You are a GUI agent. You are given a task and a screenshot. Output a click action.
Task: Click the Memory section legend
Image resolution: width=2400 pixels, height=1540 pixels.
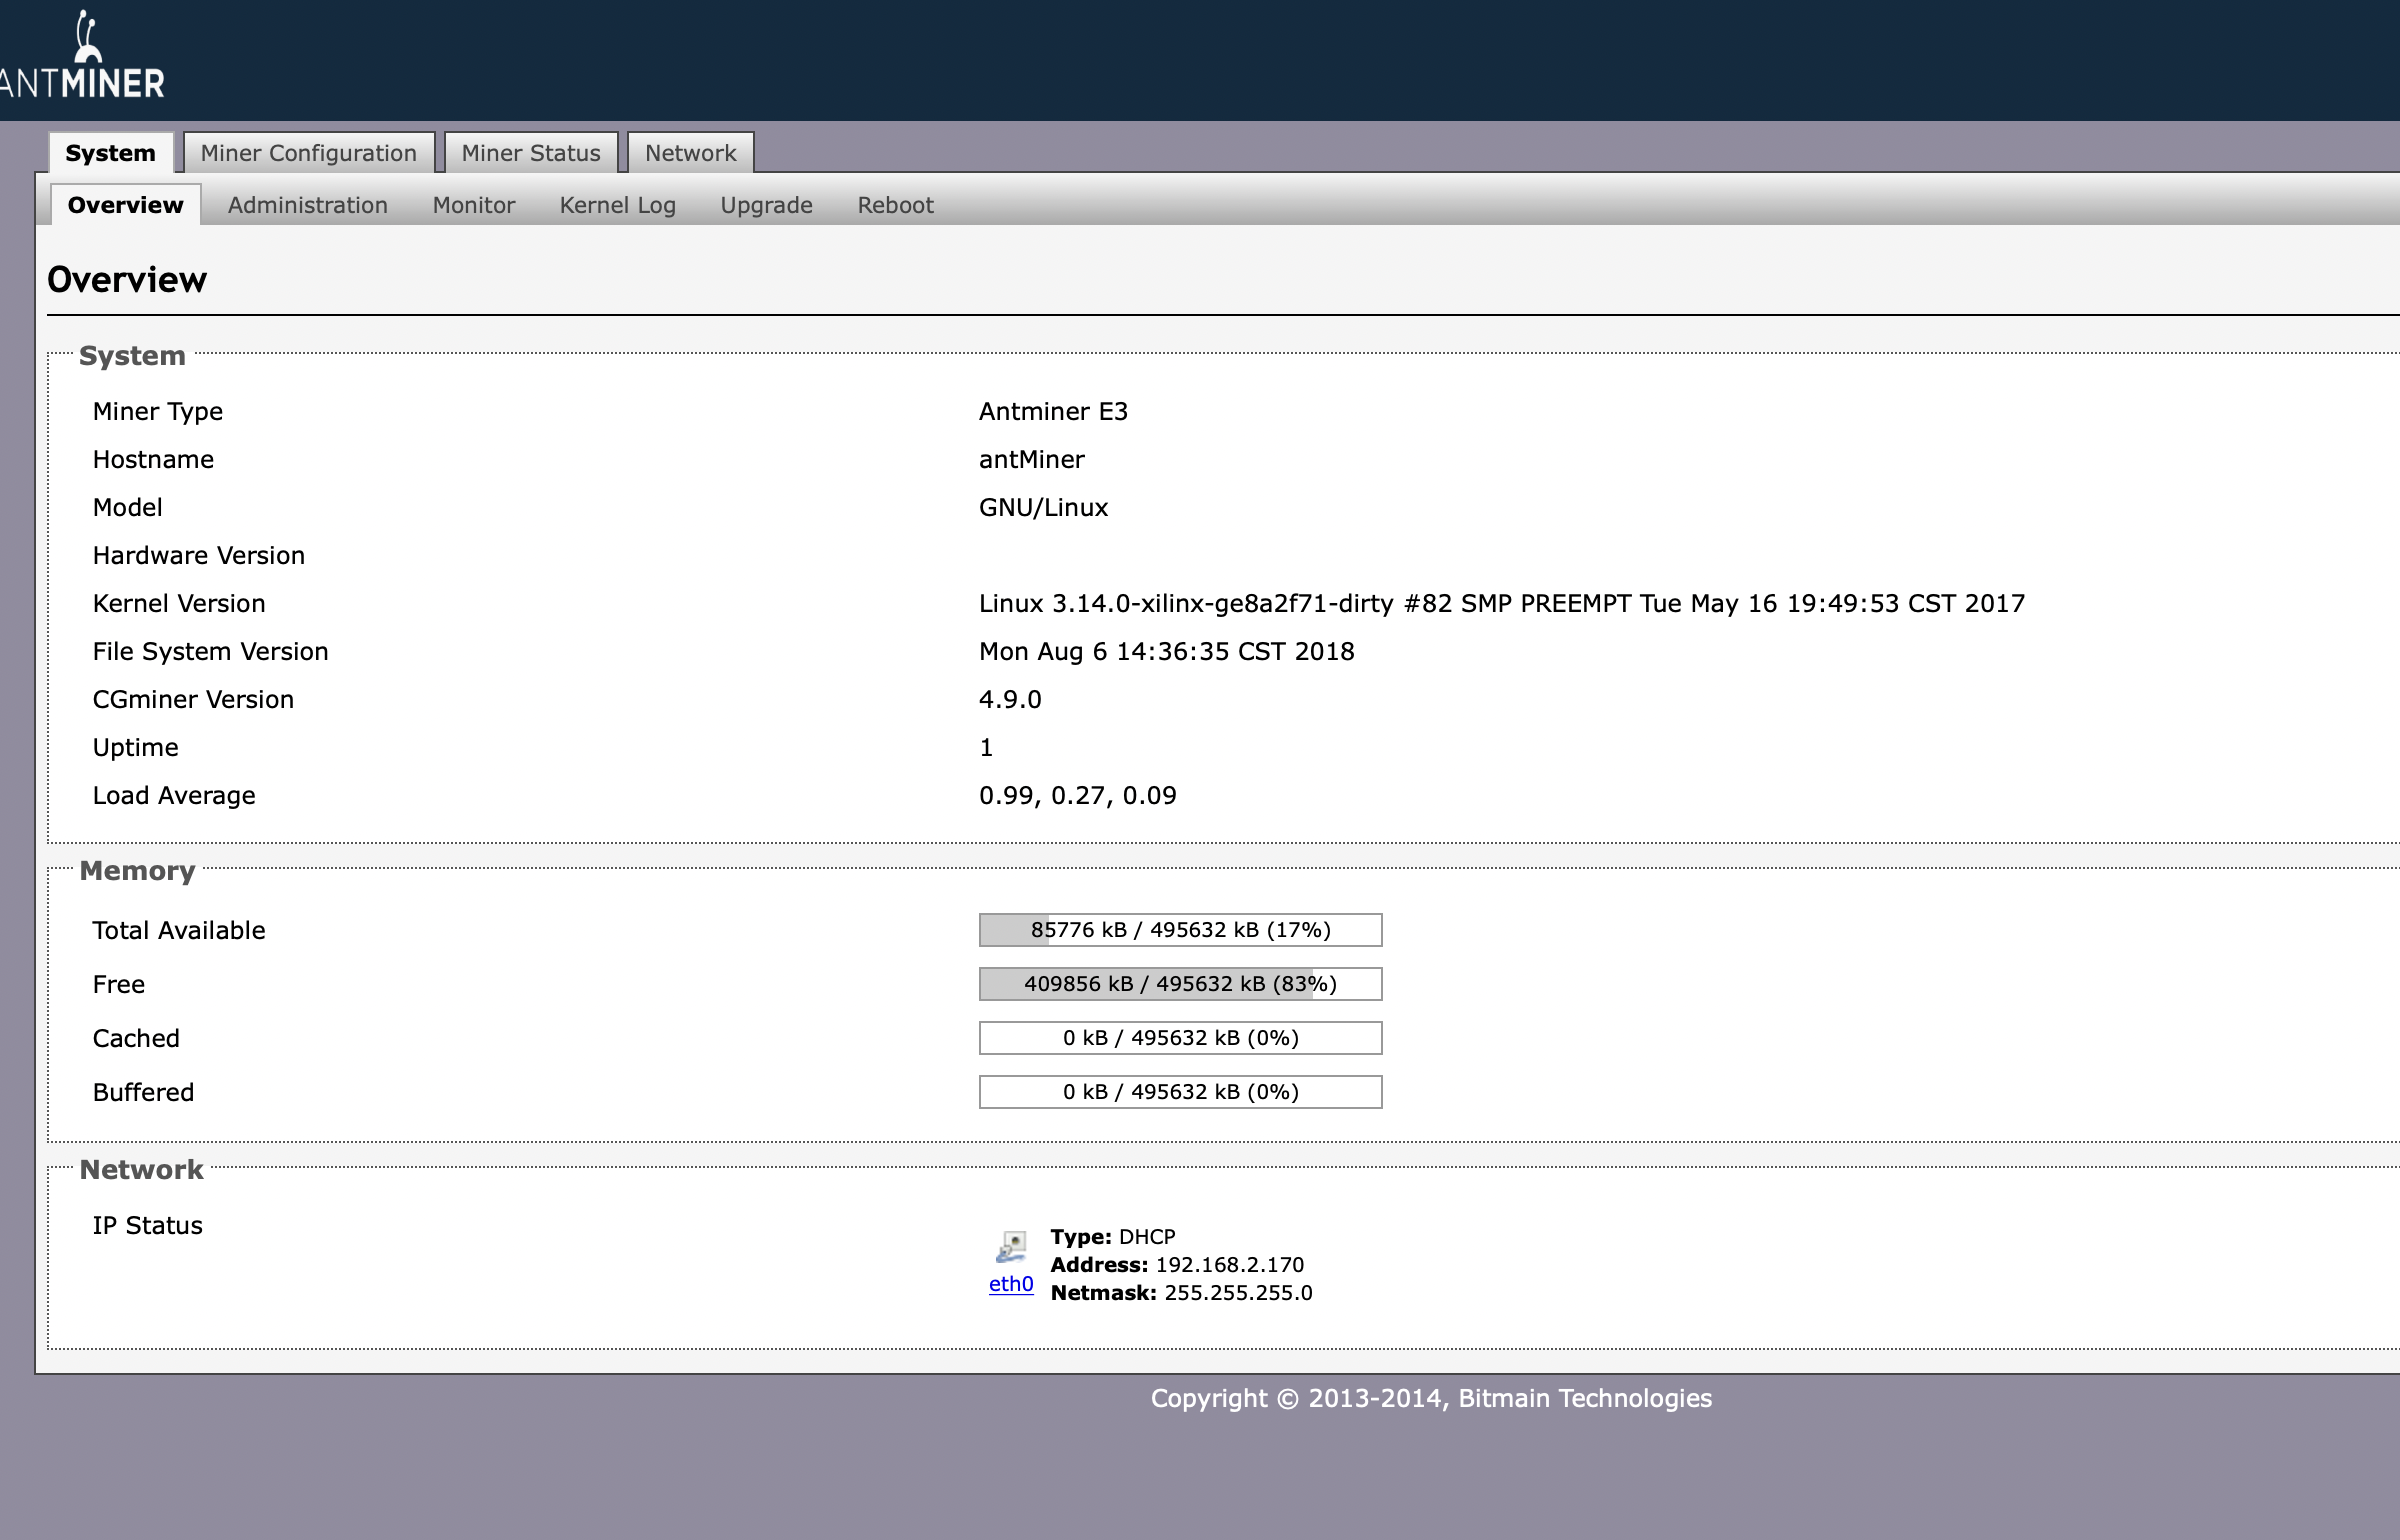[x=137, y=871]
